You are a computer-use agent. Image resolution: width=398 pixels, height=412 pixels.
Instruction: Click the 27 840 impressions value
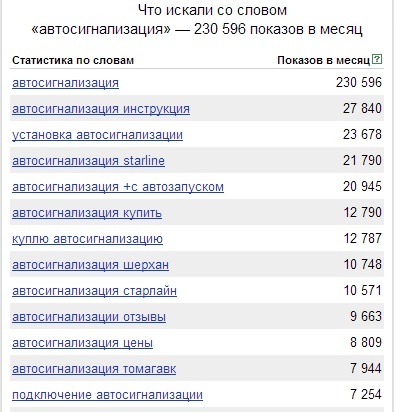362,108
